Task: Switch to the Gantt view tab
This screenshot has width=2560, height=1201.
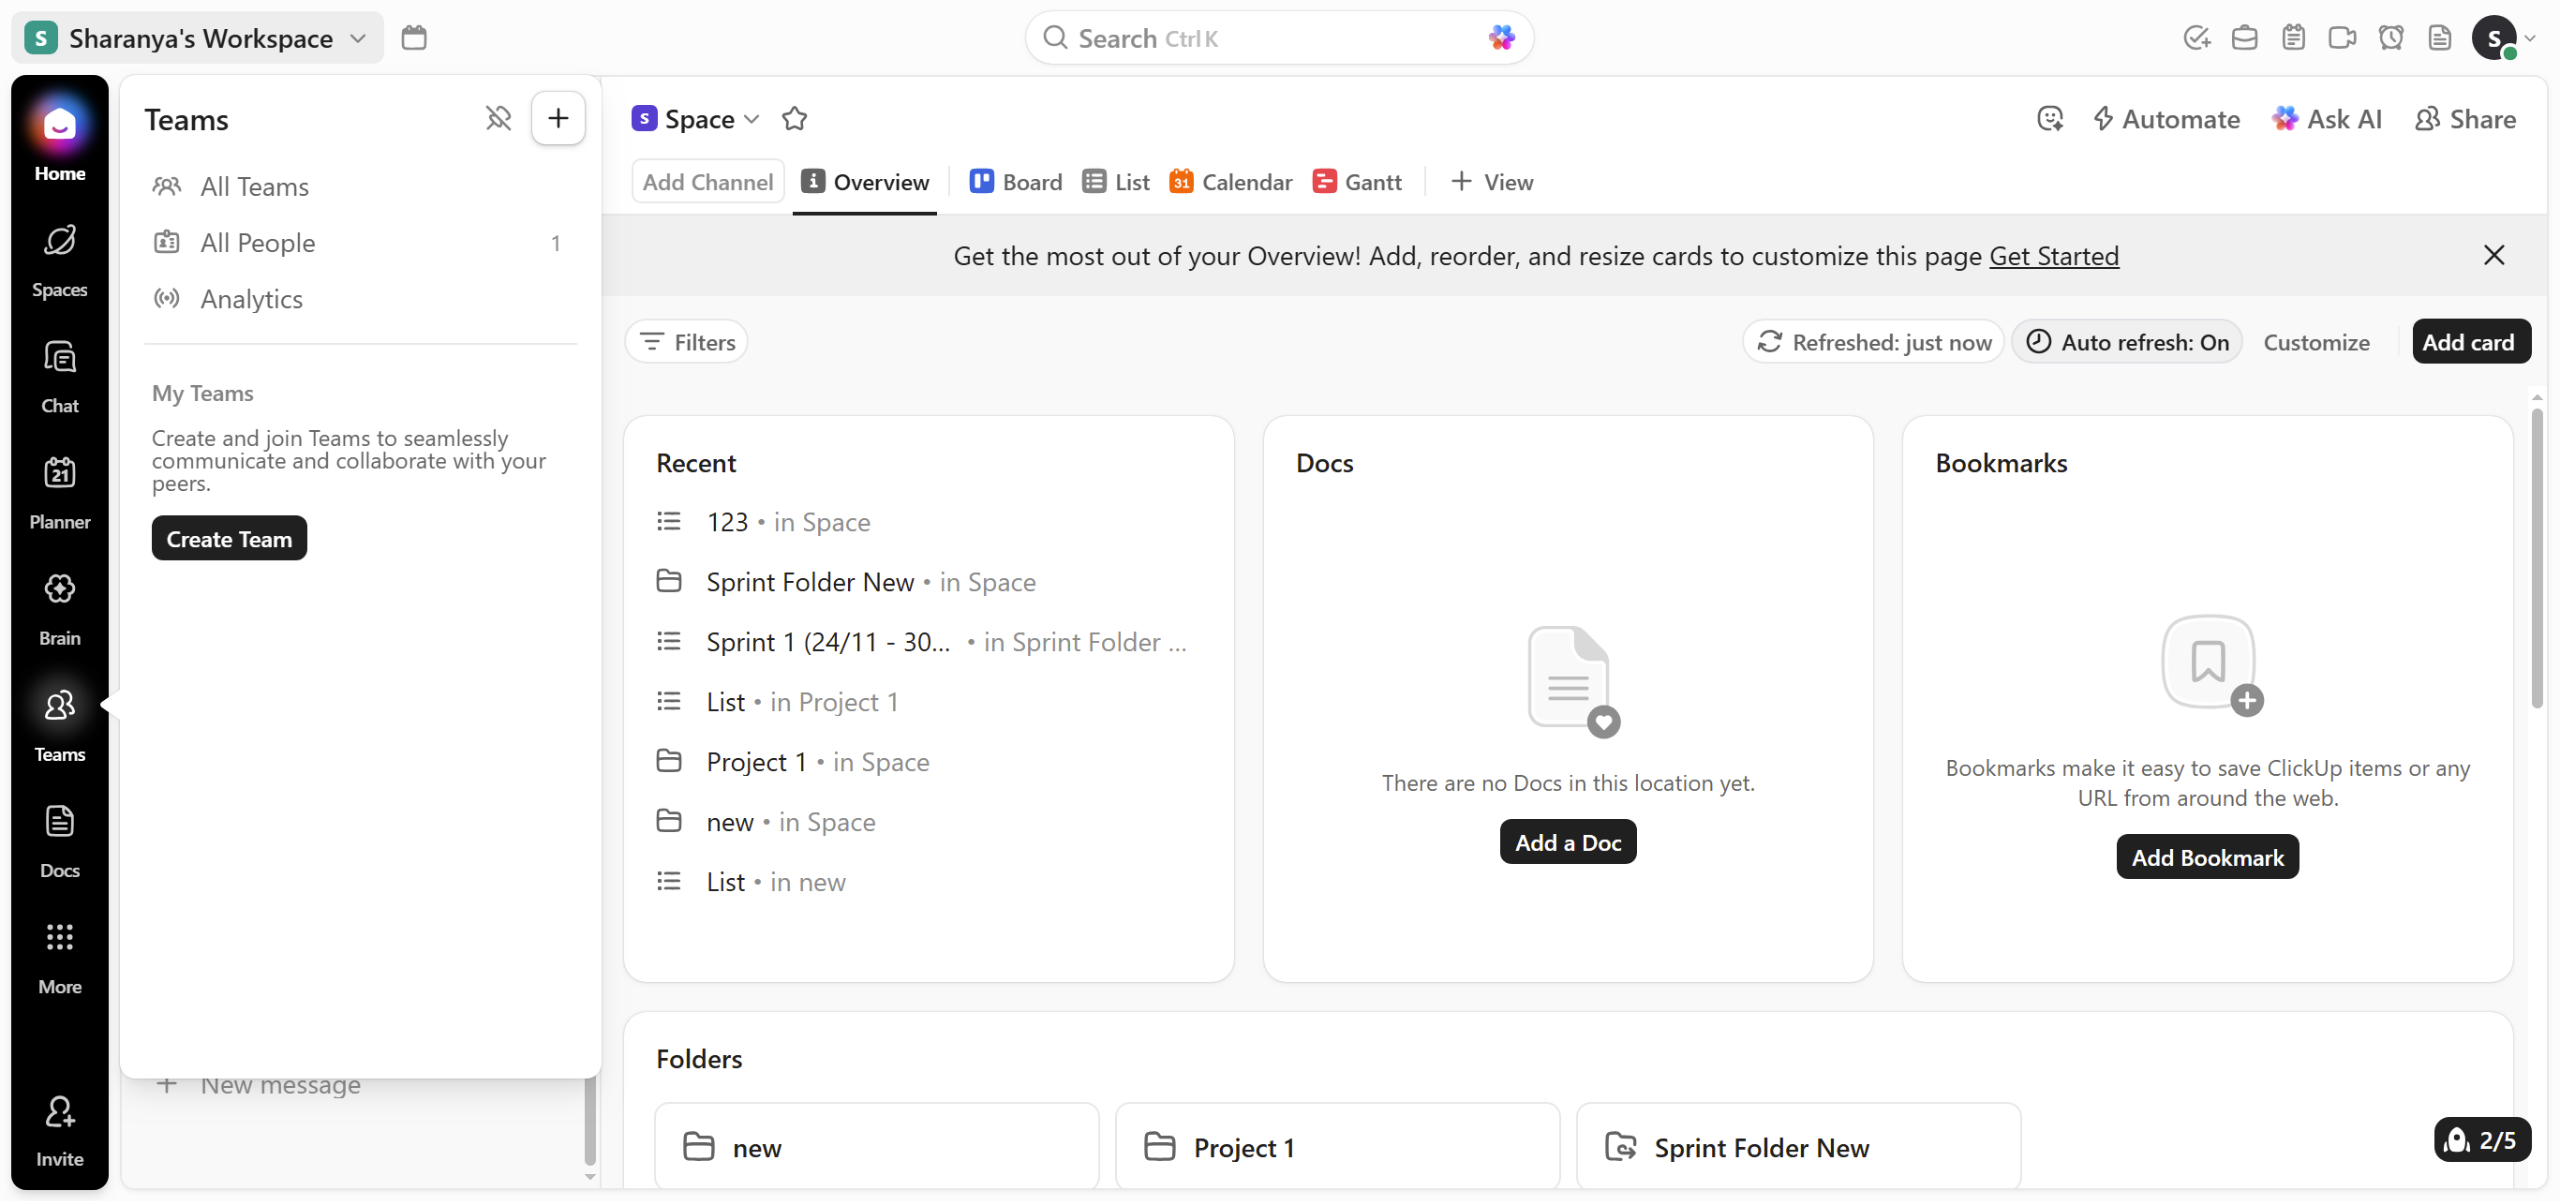Action: pos(1357,182)
